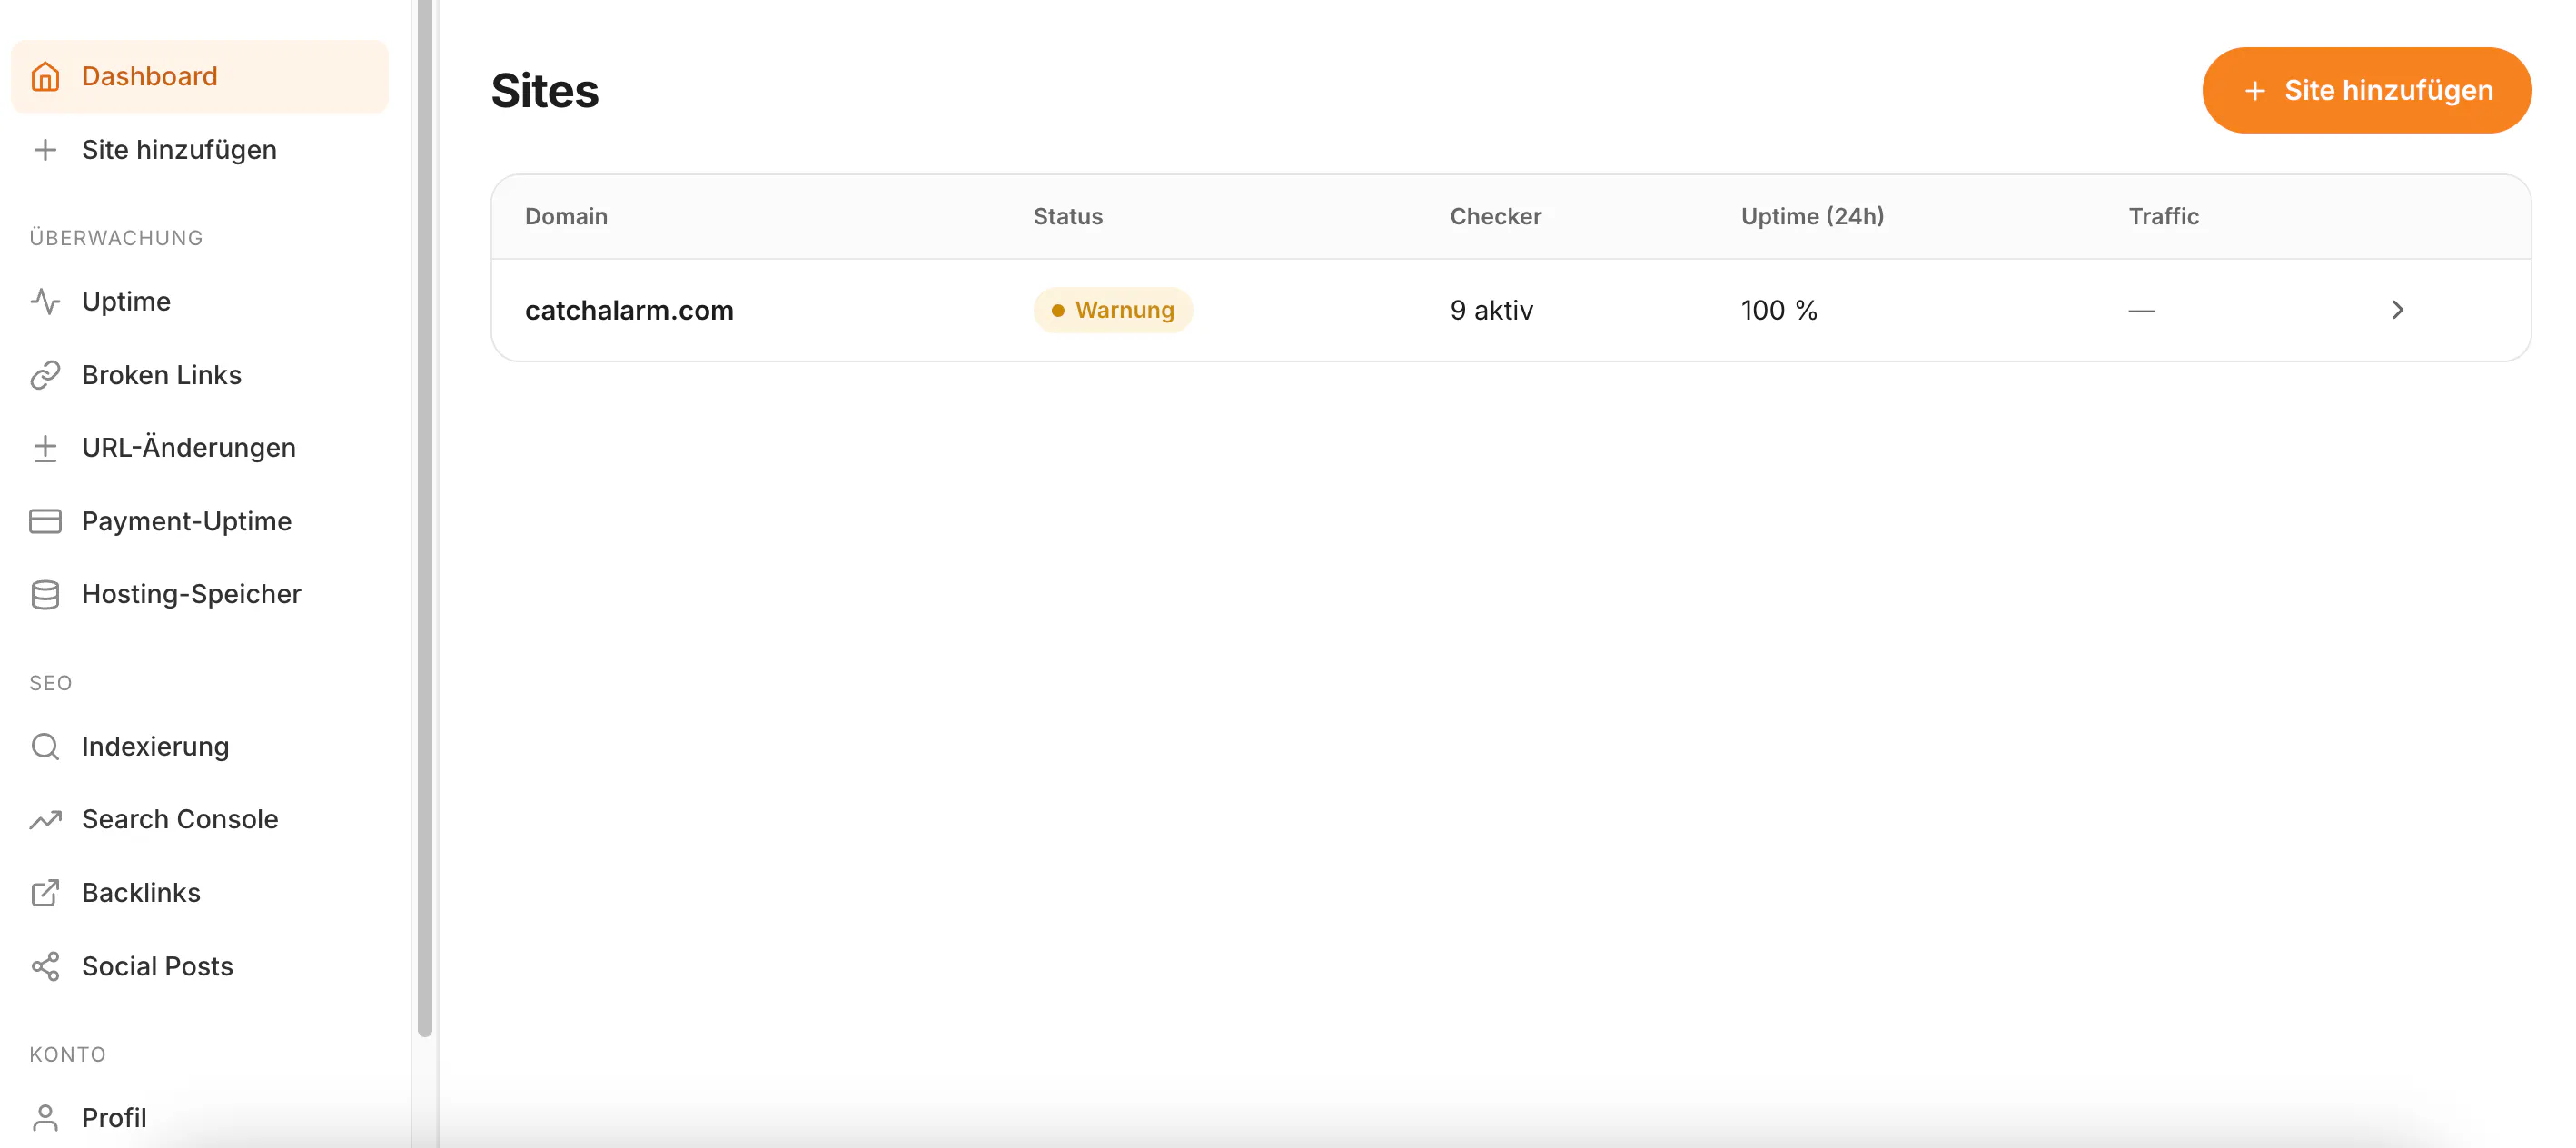Click the URL-Änderungen plus-minus icon
2576x1148 pixels.
click(x=45, y=448)
